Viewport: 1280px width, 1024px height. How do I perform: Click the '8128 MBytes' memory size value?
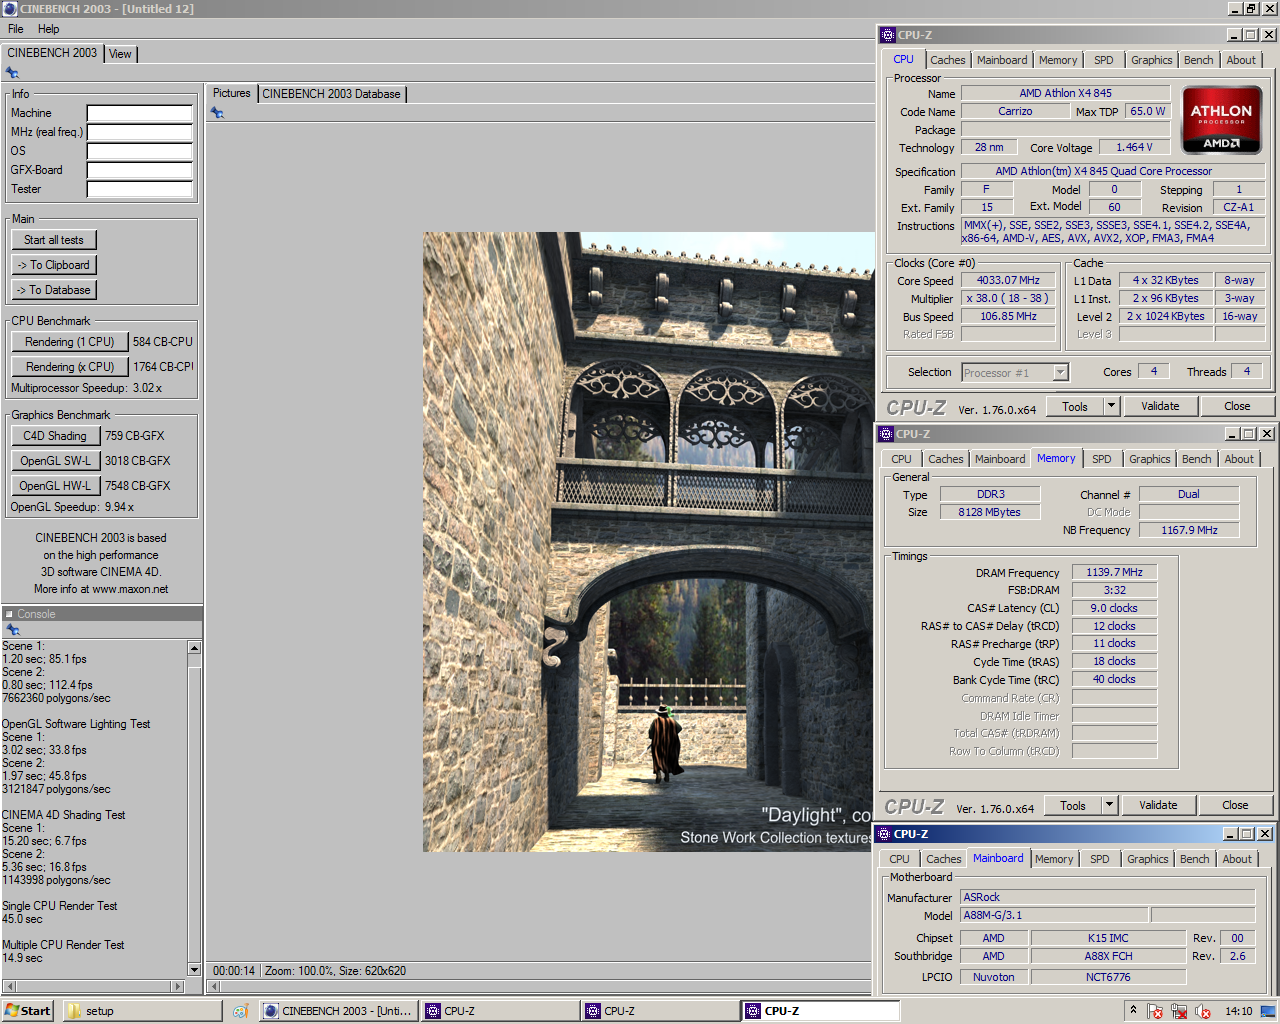[x=989, y=512]
